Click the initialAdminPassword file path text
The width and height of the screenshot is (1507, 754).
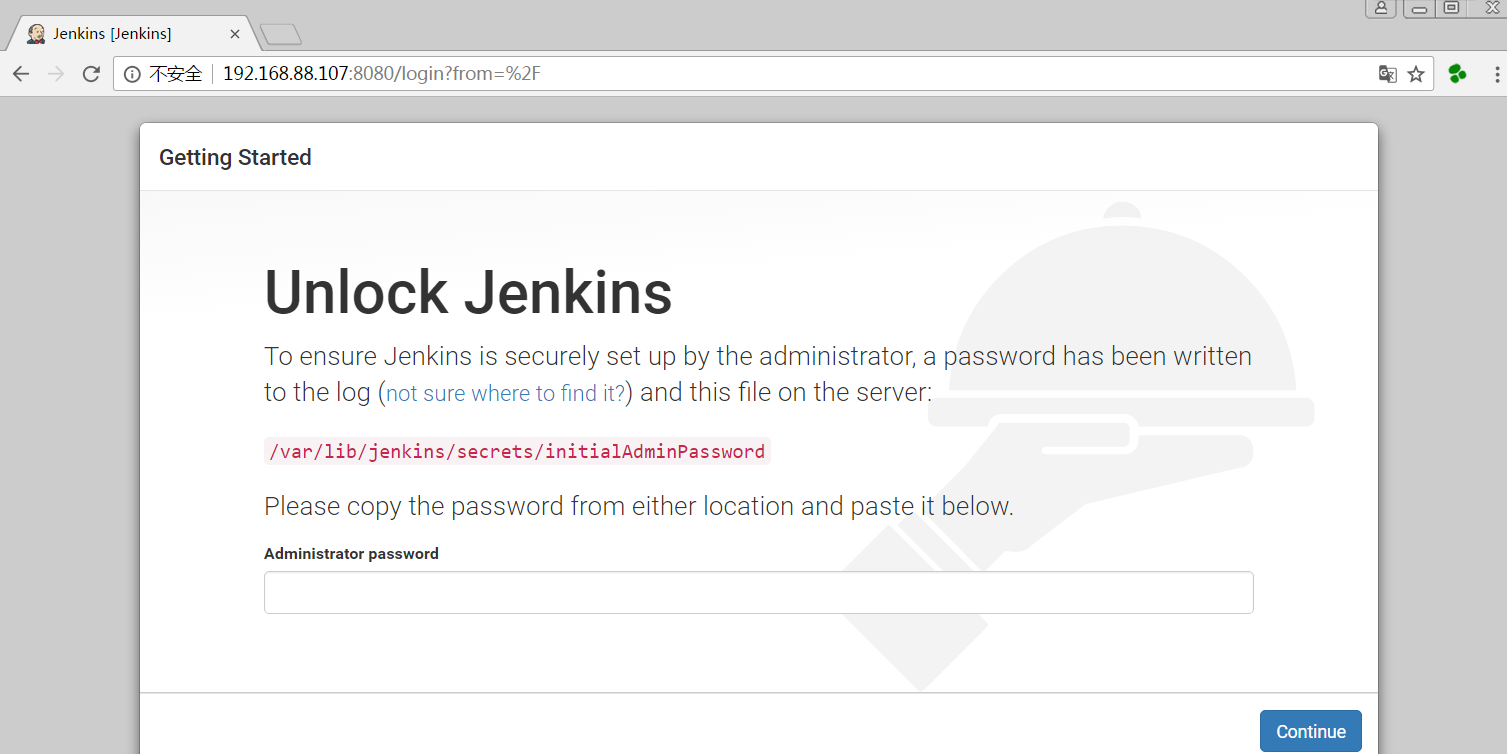[516, 451]
